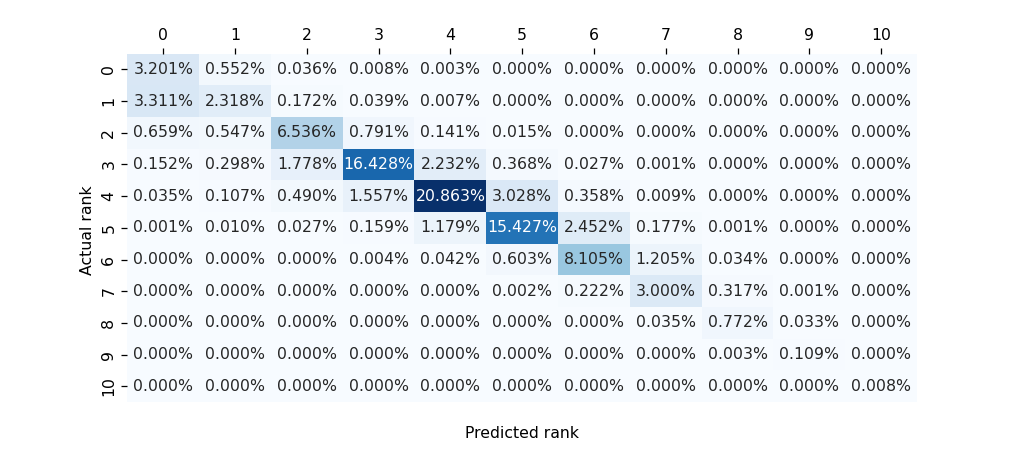Select the 2.452% cell in row 5
Viewport: 1019px width, 453px height.
[x=594, y=227]
